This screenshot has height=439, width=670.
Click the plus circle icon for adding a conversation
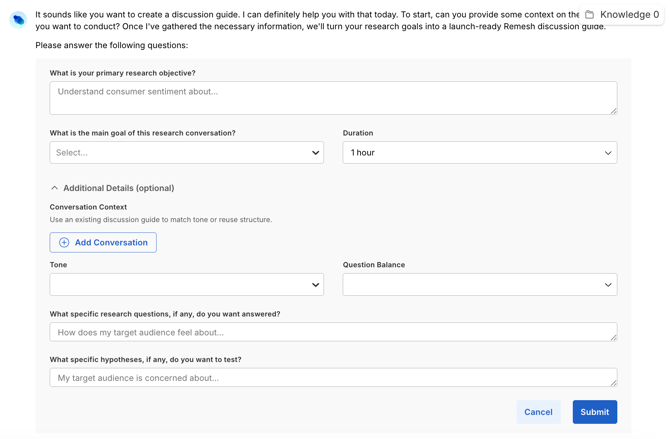point(64,243)
